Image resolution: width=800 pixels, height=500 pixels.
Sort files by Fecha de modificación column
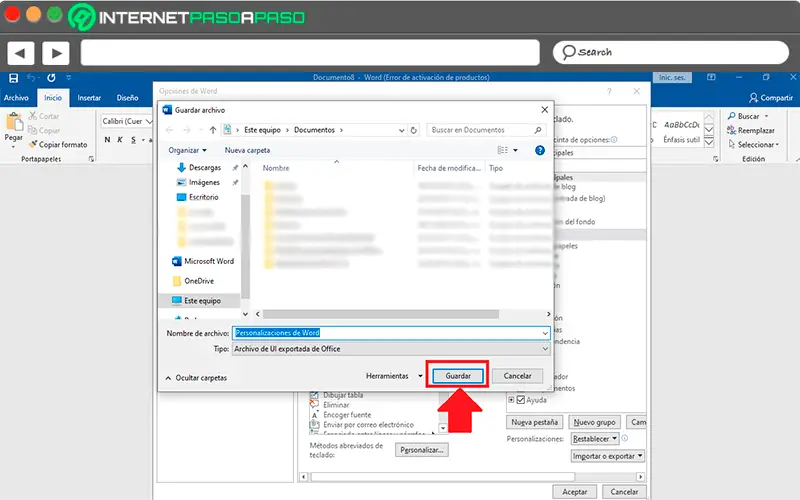(449, 168)
